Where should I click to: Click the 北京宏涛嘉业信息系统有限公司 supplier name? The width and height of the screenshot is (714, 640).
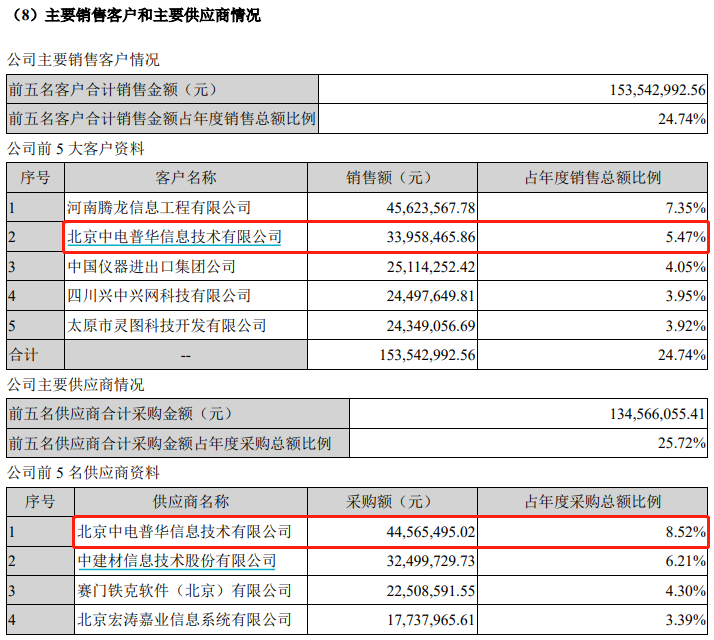[184, 621]
